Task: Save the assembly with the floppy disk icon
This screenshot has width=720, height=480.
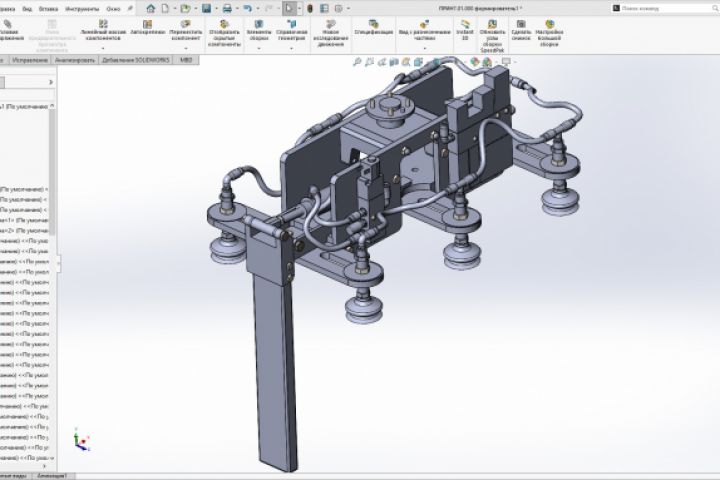Action: [x=207, y=8]
